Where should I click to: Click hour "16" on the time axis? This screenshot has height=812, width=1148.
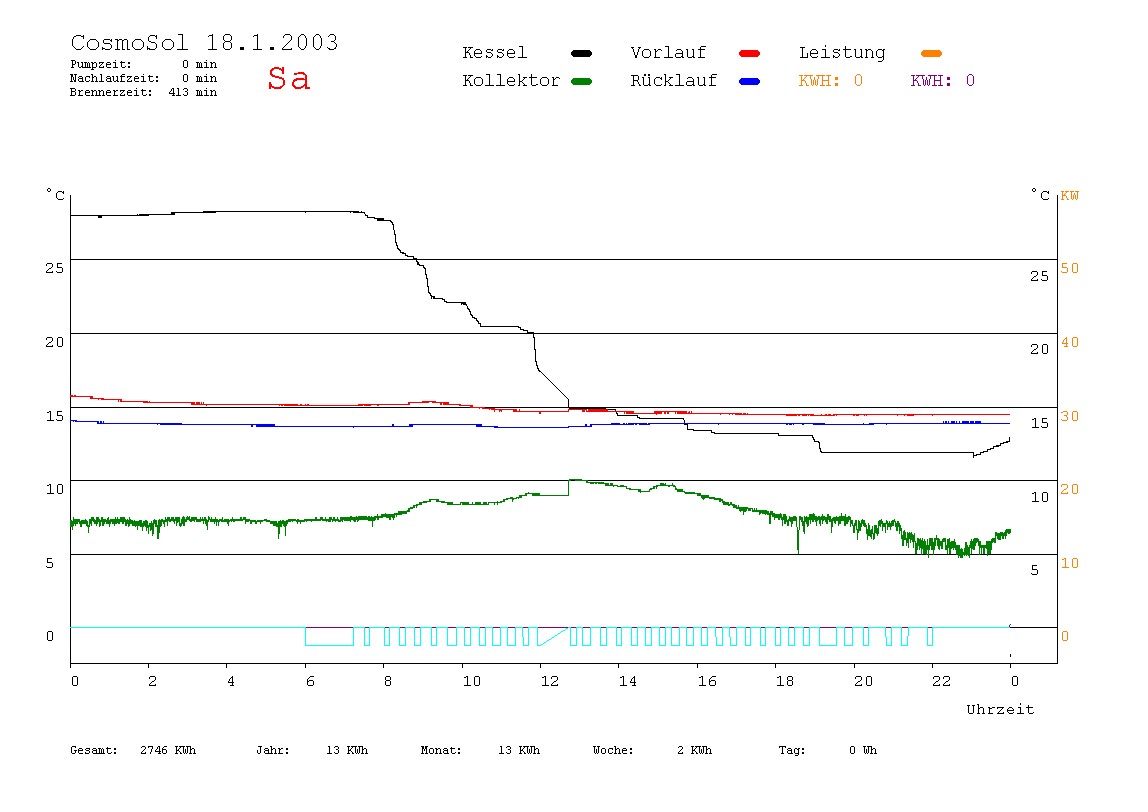707,681
